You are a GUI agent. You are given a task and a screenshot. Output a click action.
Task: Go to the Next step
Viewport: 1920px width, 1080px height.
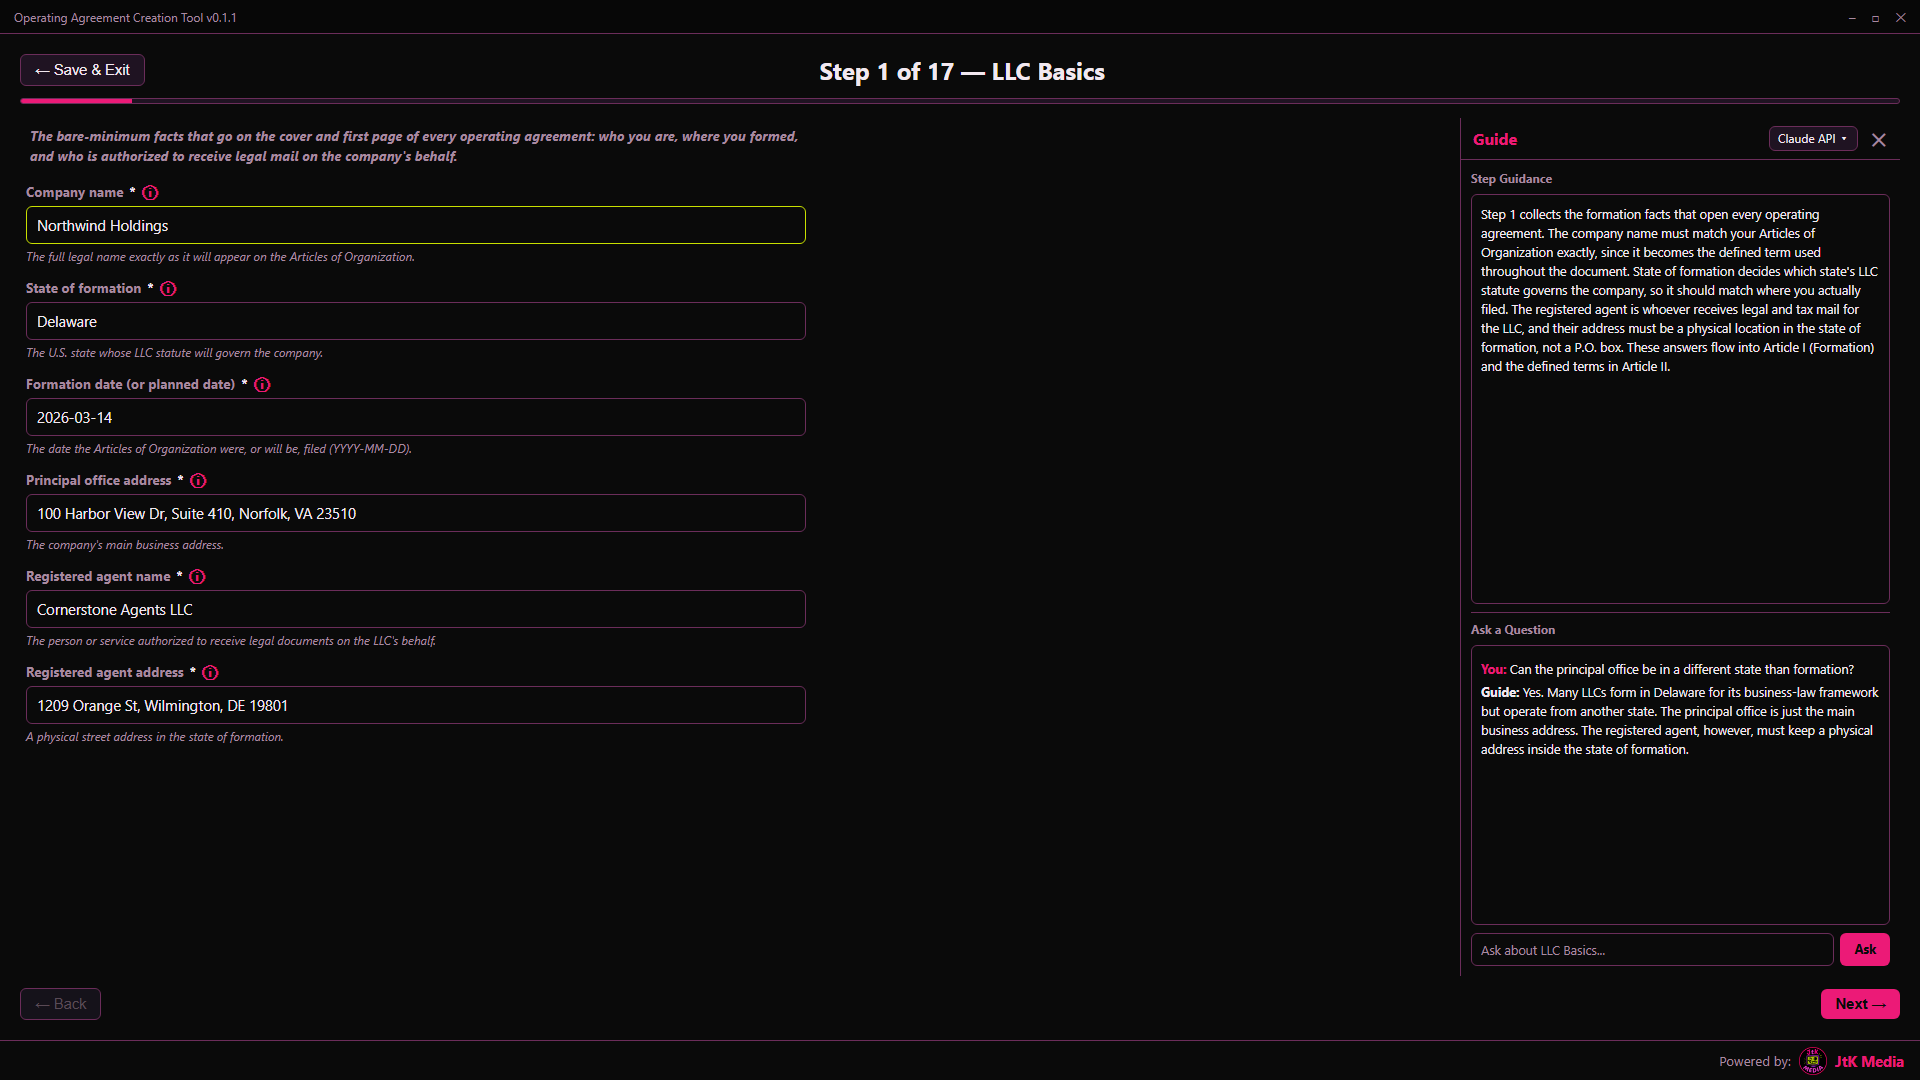(1860, 1004)
